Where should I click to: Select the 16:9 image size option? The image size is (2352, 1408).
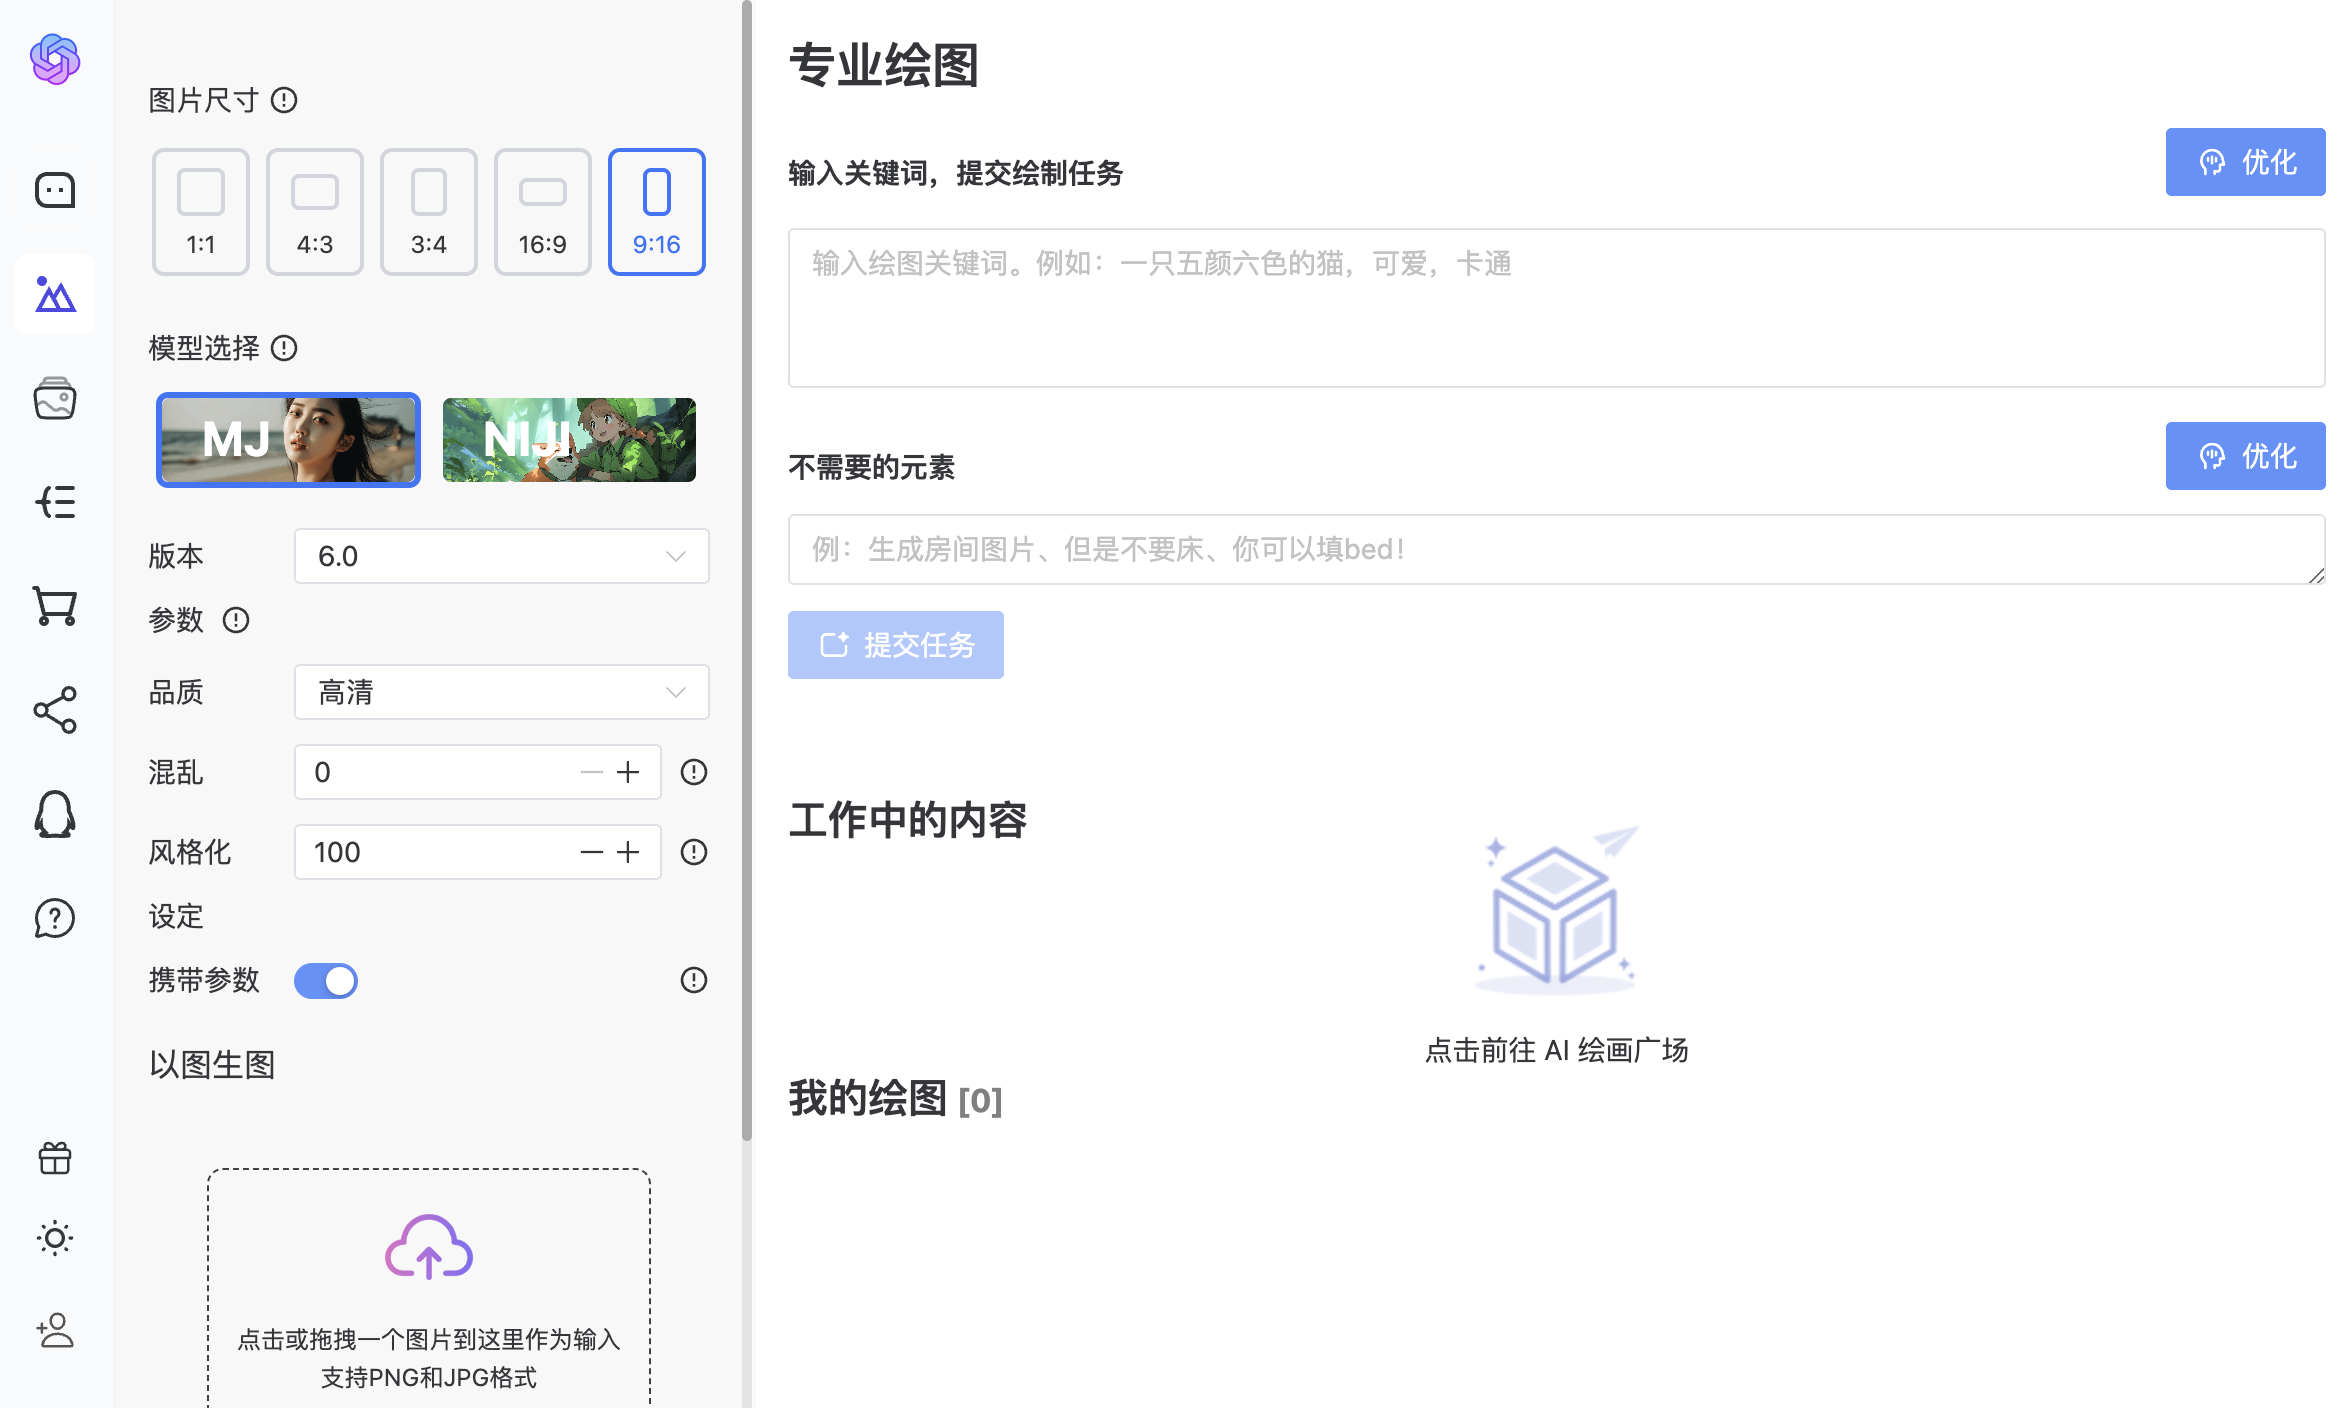(543, 212)
